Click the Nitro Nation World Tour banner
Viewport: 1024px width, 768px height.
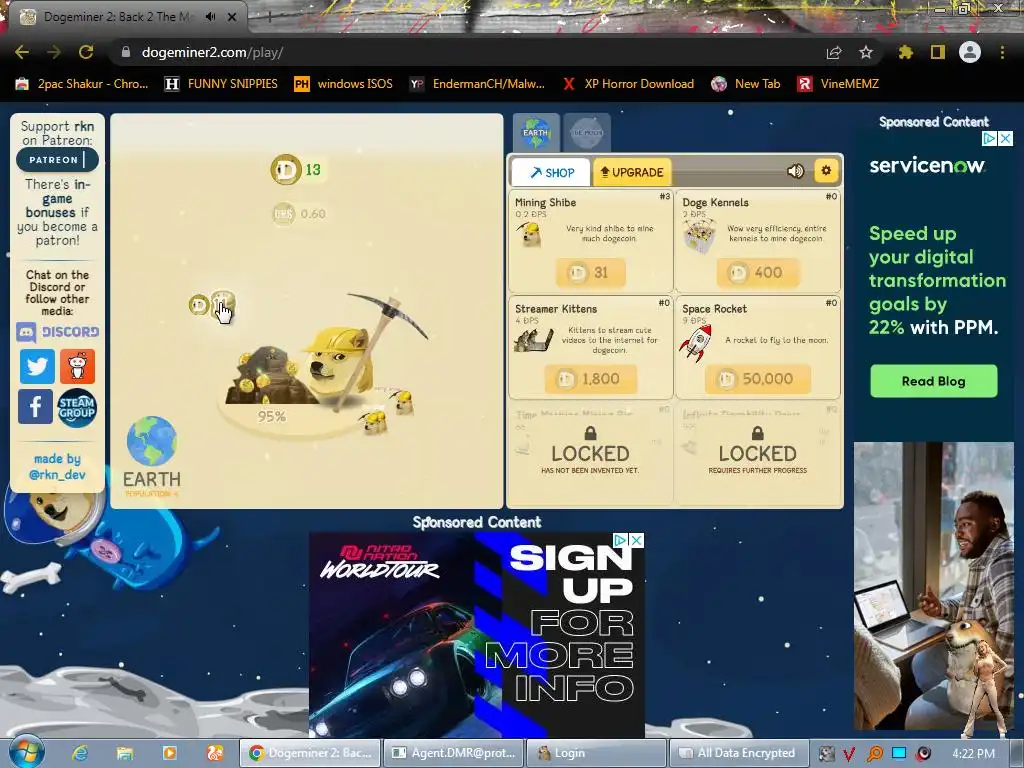coord(477,635)
